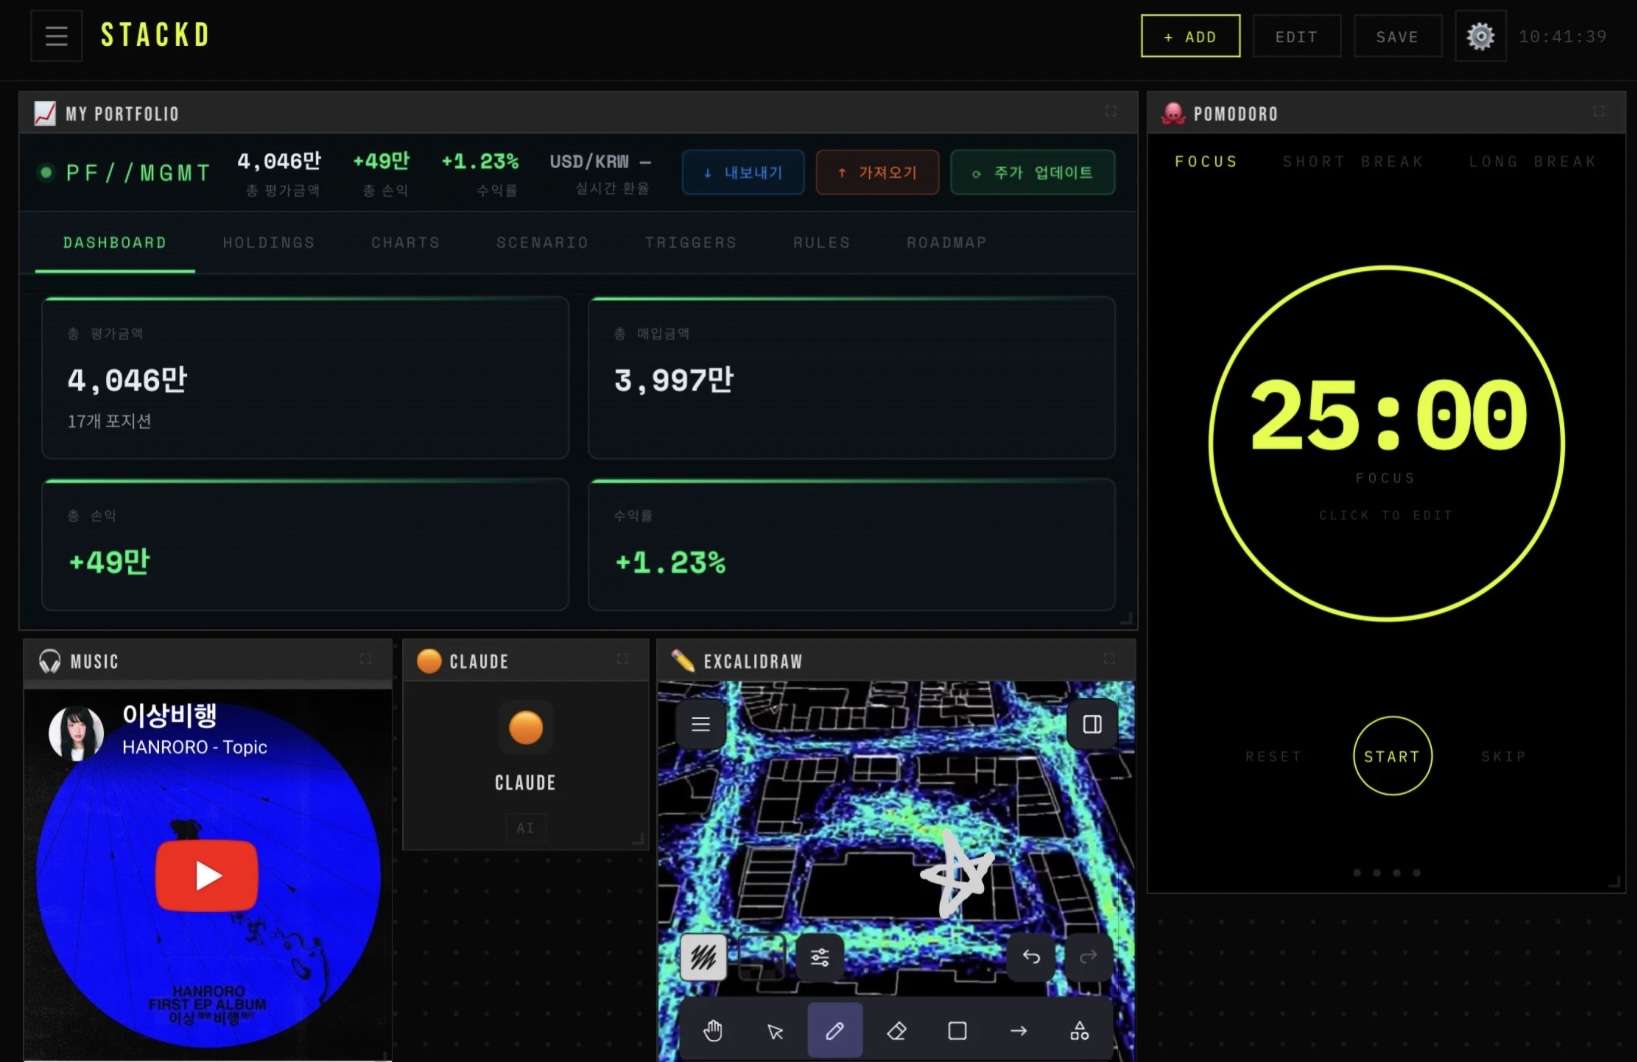Switch to the Holdings tab
The height and width of the screenshot is (1062, 1637).
(x=268, y=243)
